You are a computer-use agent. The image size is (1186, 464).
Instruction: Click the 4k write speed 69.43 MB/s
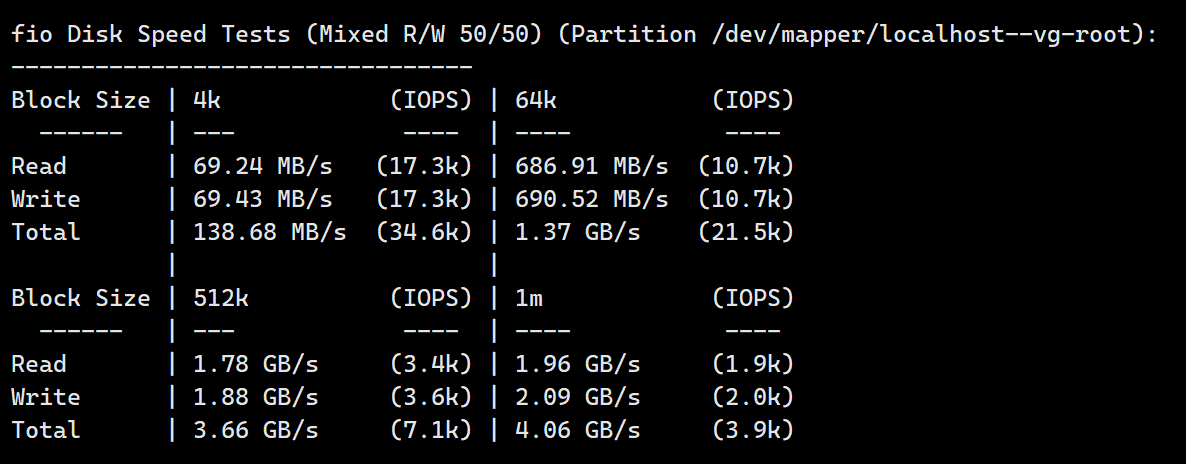pyautogui.click(x=262, y=200)
